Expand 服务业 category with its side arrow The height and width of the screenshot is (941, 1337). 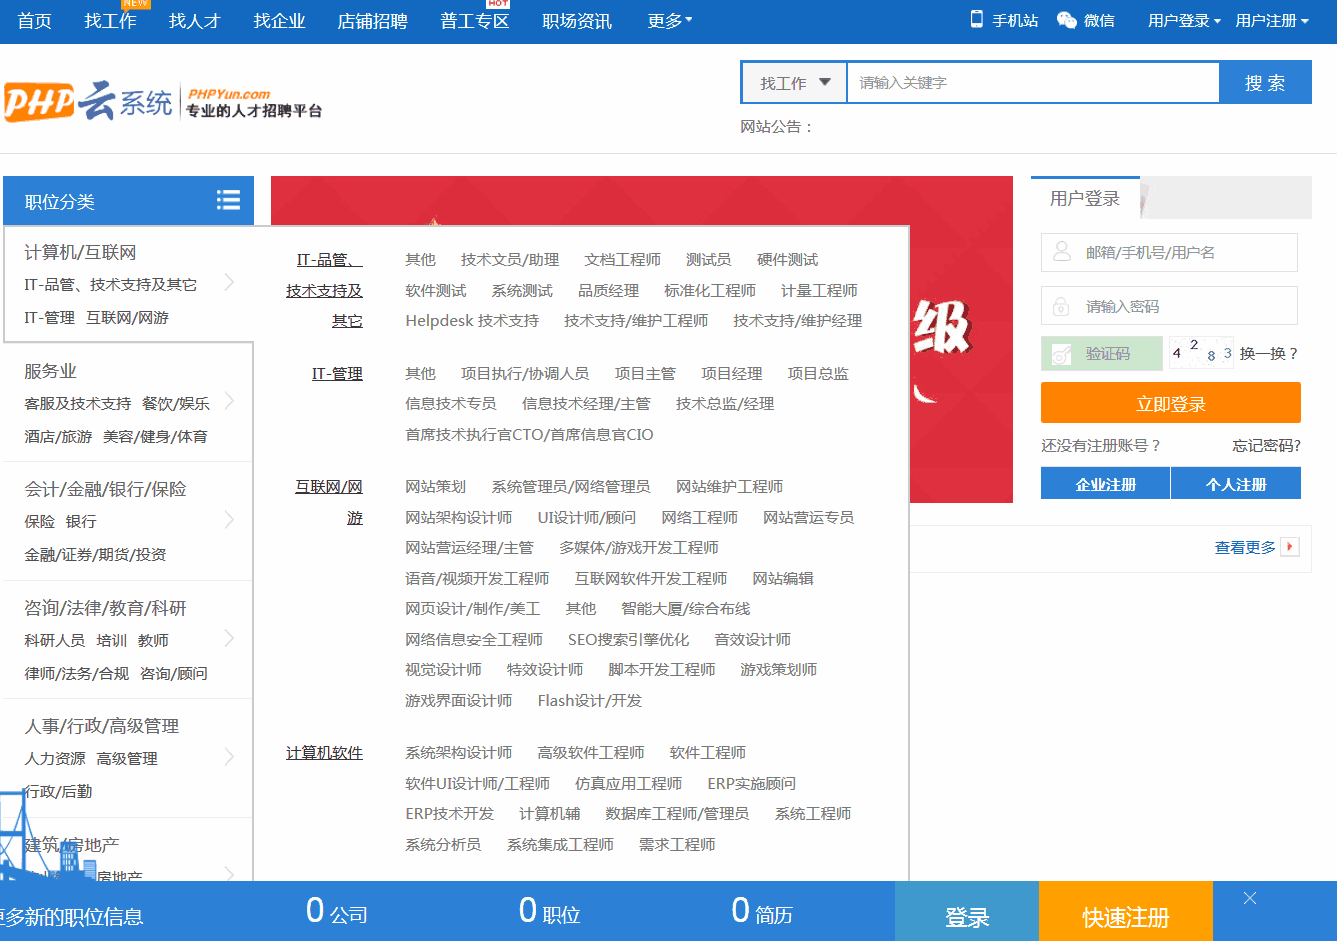(228, 402)
